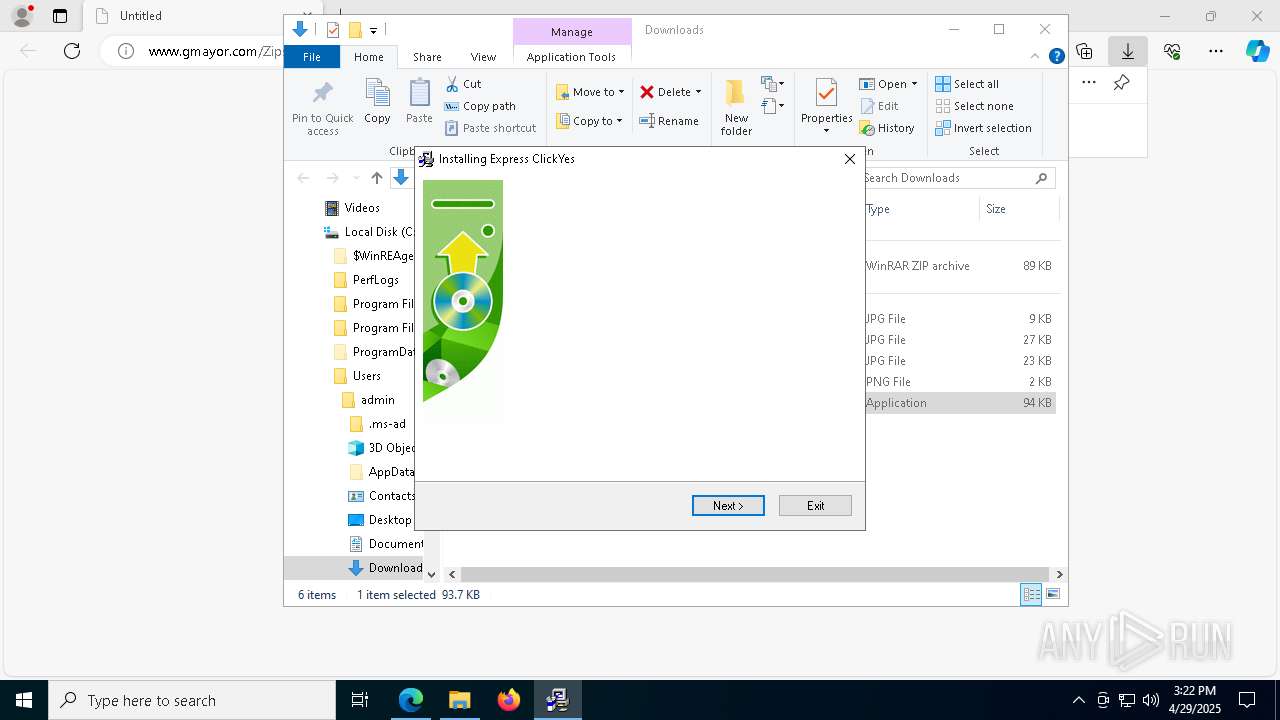Click Exit in the installer dialog
Viewport: 1280px width, 720px height.
point(815,506)
